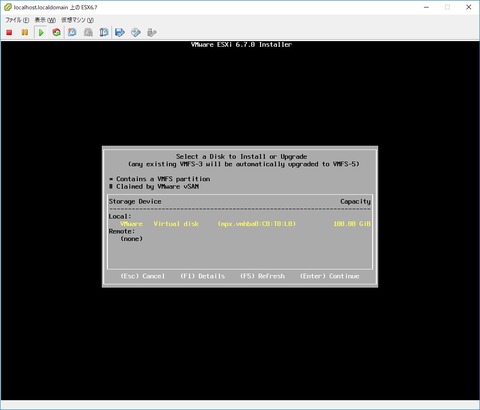480x410 pixels.
Task: Click the red Power Off button
Action: point(9,32)
